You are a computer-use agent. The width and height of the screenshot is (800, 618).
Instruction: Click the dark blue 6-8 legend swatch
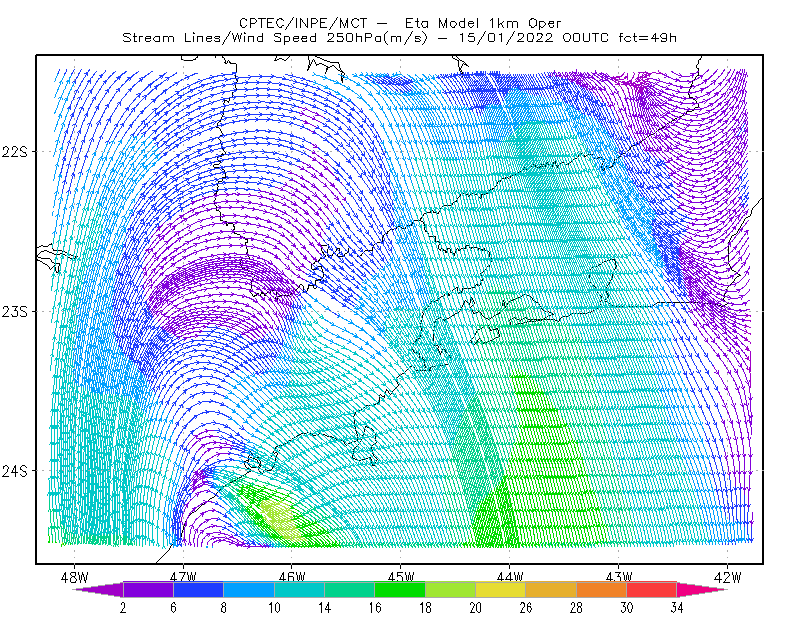coord(198,589)
